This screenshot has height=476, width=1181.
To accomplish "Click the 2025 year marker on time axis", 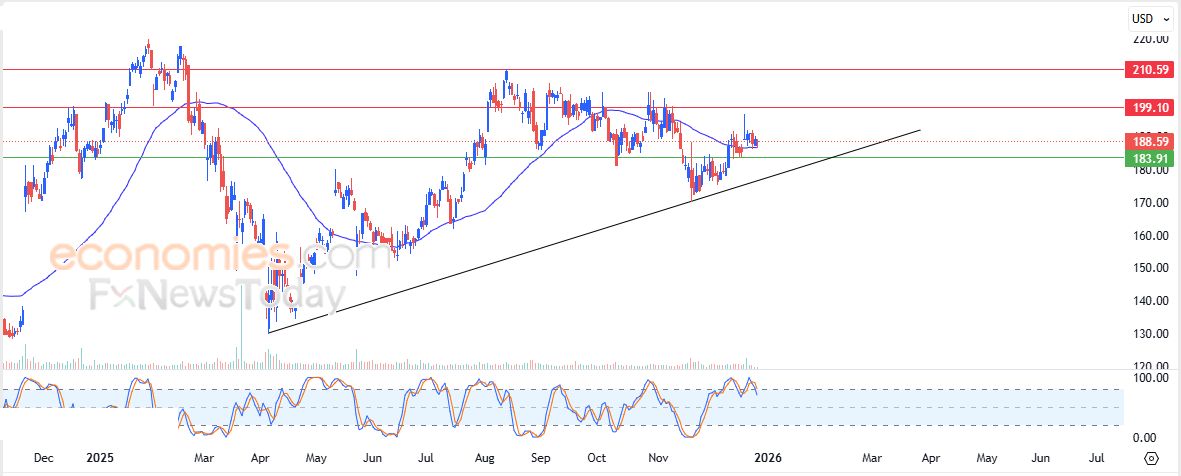I will (98, 458).
